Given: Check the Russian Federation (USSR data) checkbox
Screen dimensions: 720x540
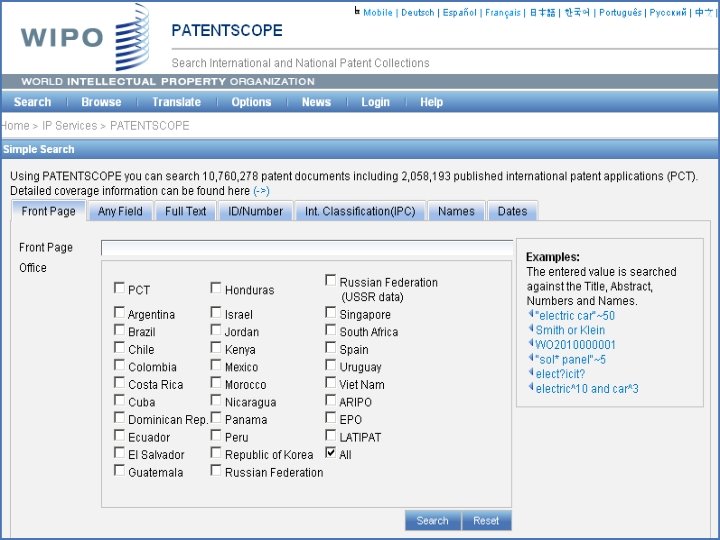Looking at the screenshot, I should 331,281.
